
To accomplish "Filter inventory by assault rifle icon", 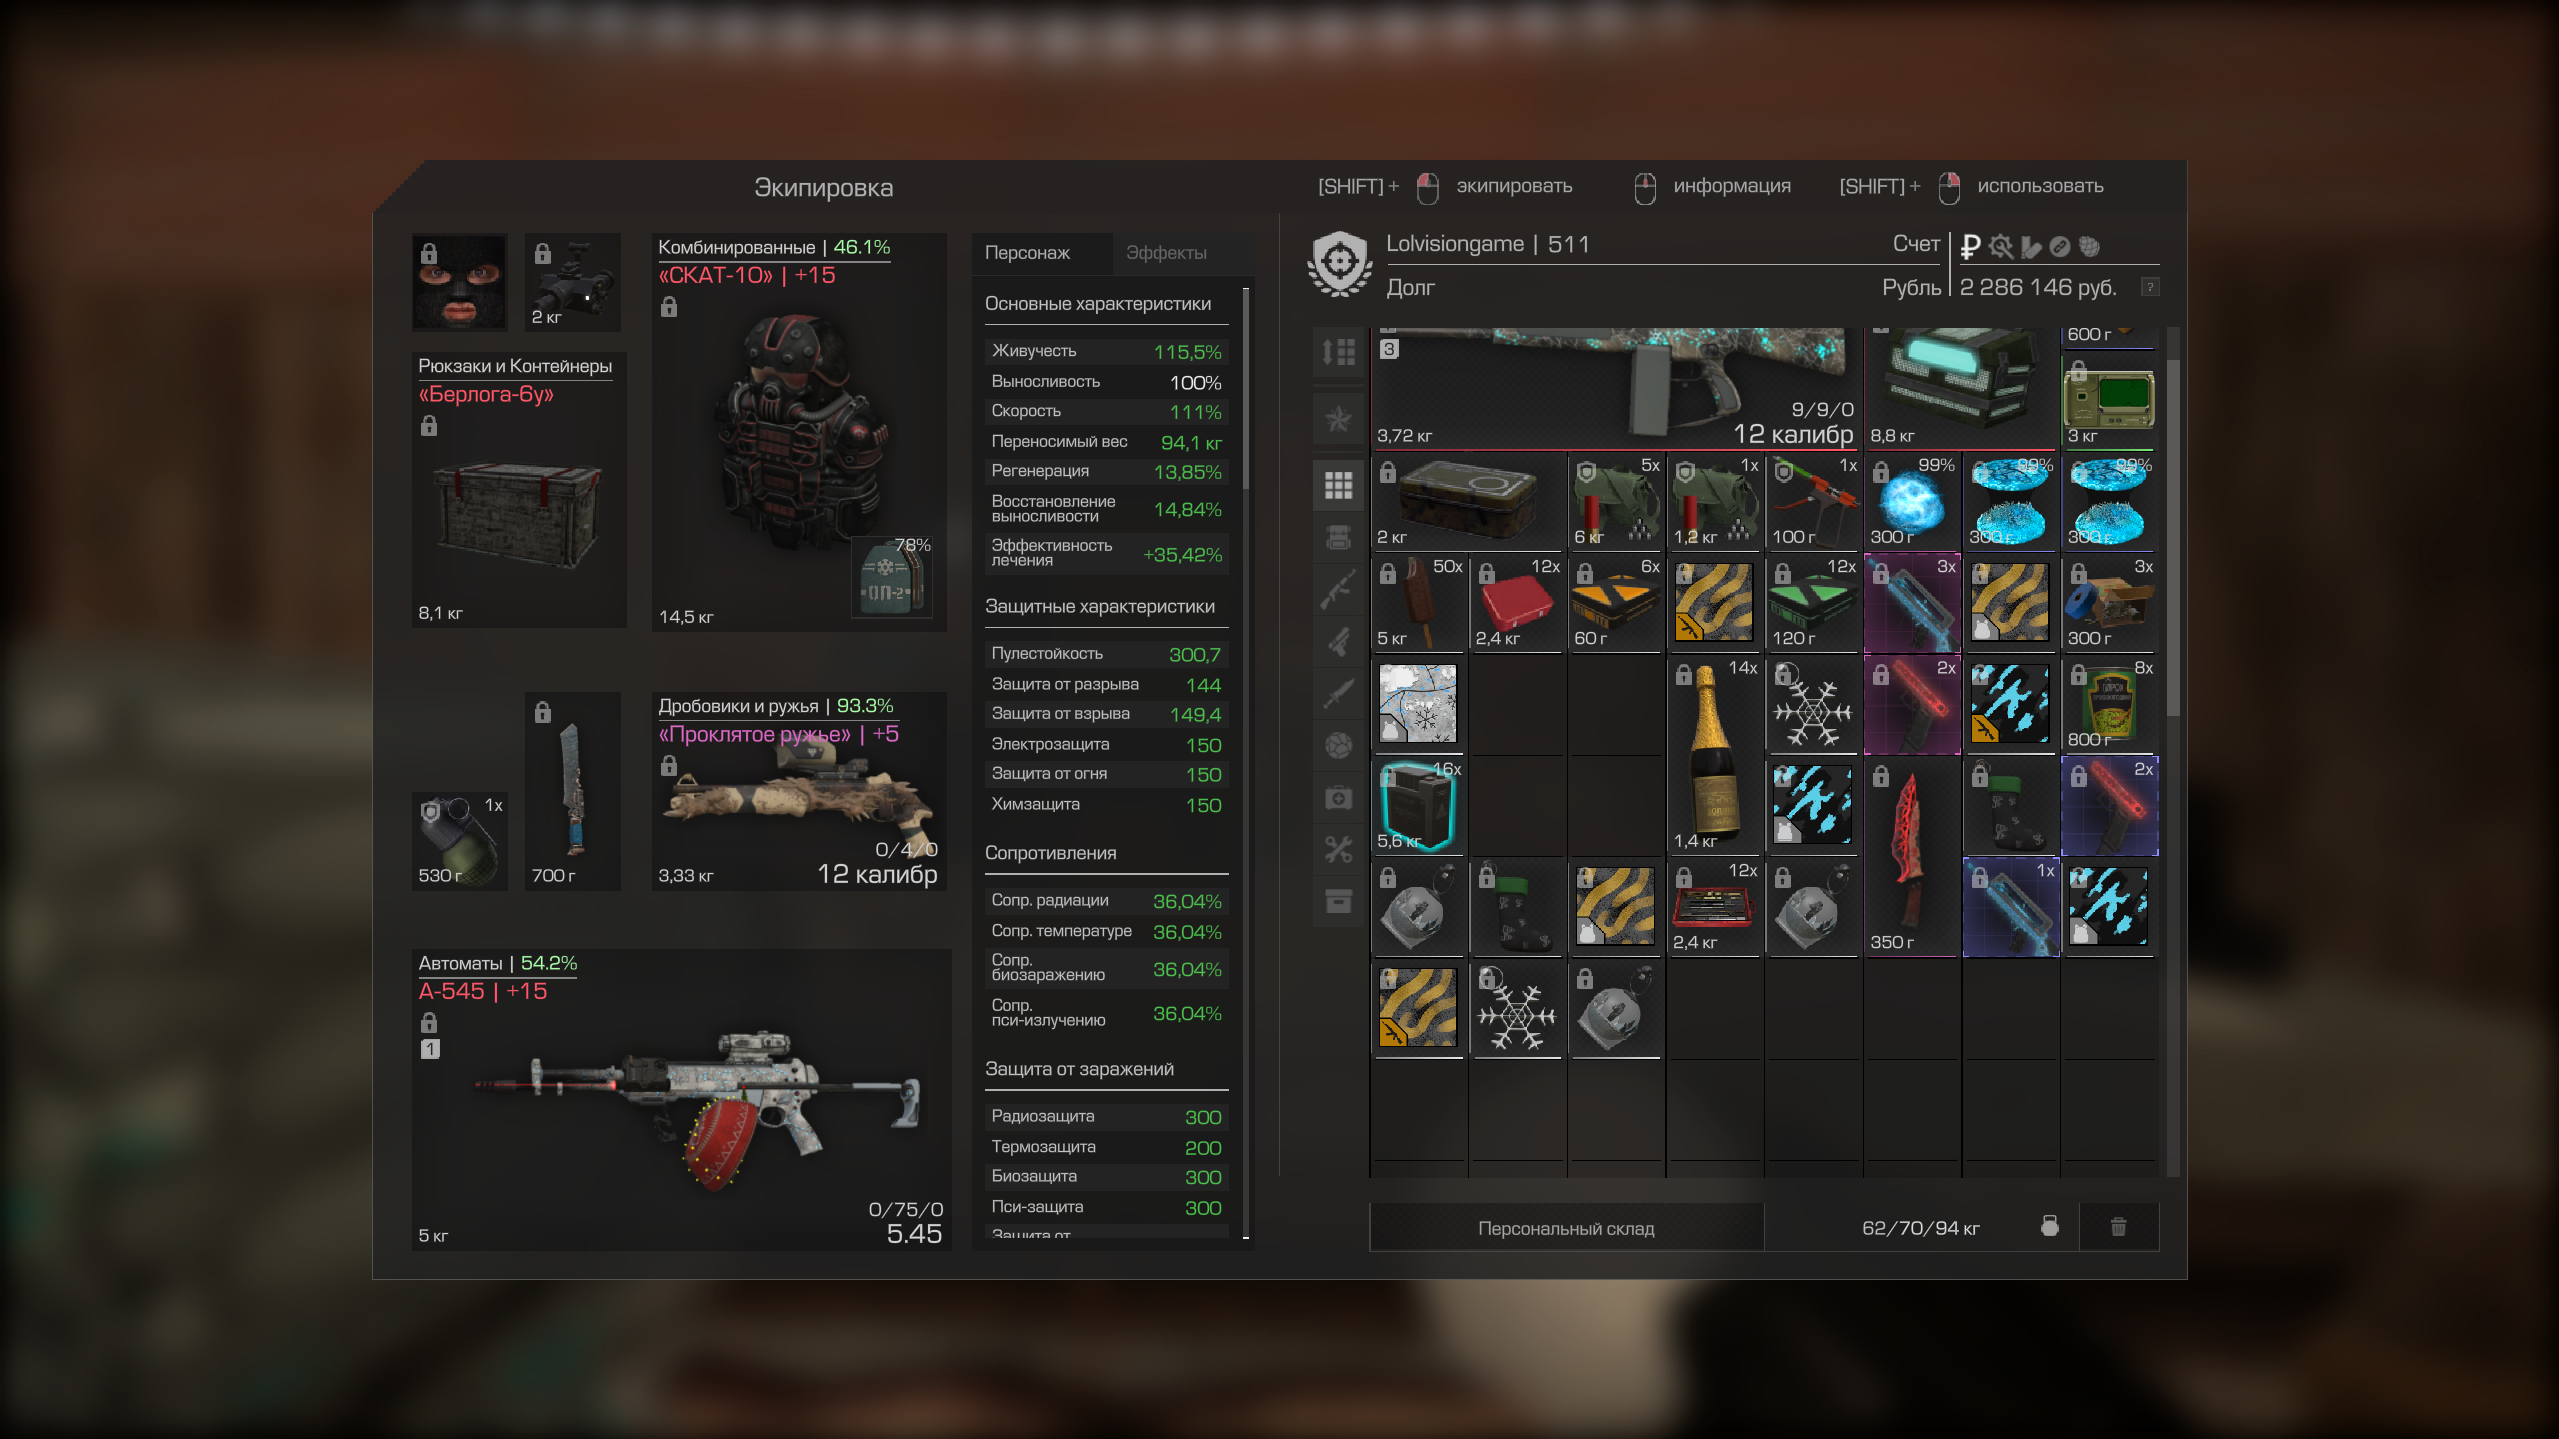I will point(1338,589).
